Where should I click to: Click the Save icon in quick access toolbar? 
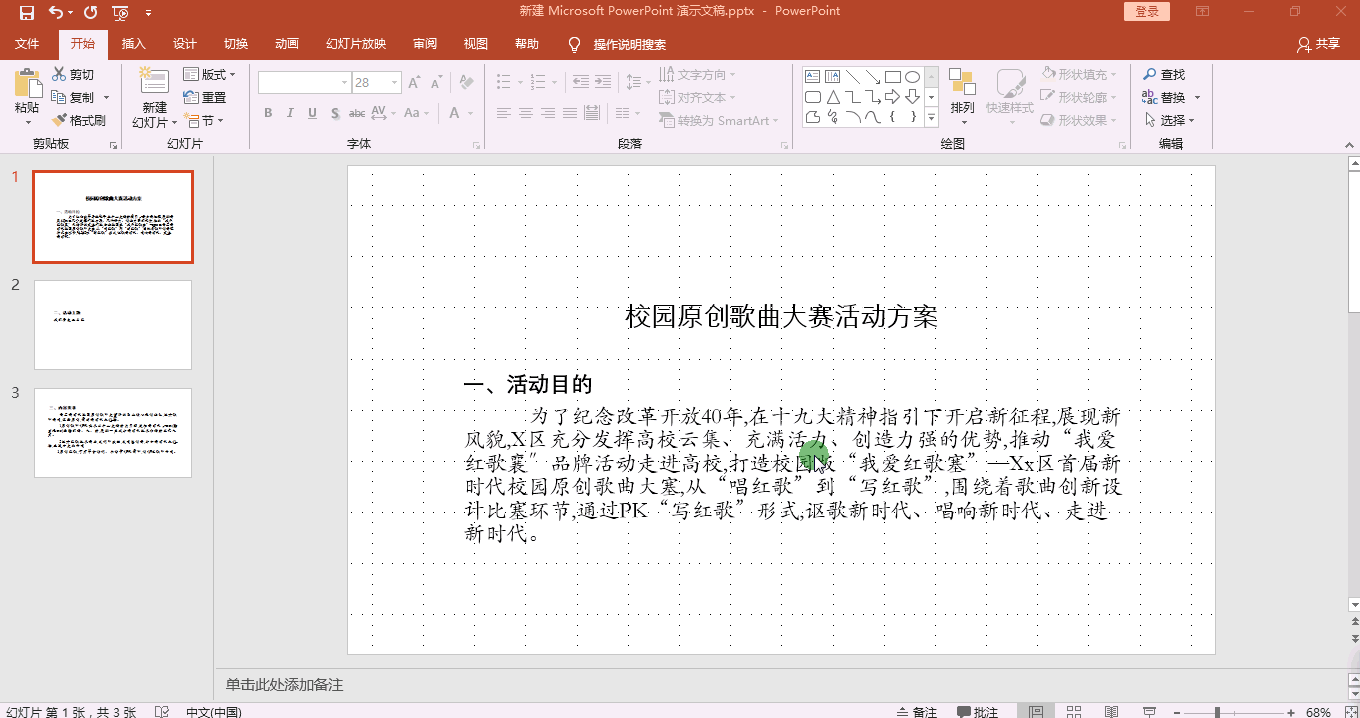coord(27,12)
